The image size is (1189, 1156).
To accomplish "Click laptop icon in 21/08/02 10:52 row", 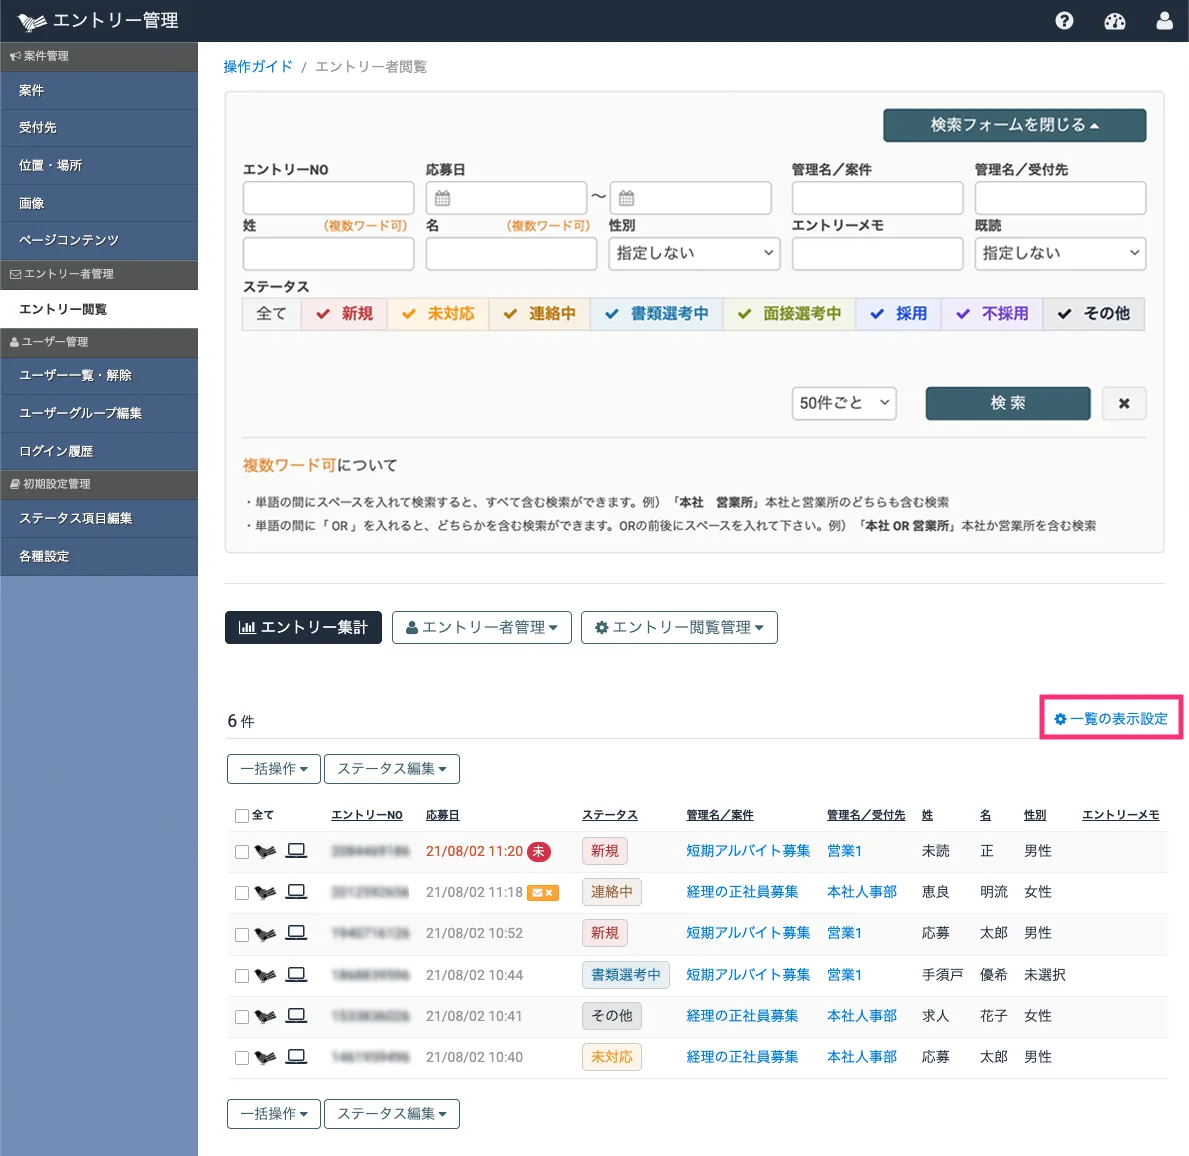I will [296, 932].
